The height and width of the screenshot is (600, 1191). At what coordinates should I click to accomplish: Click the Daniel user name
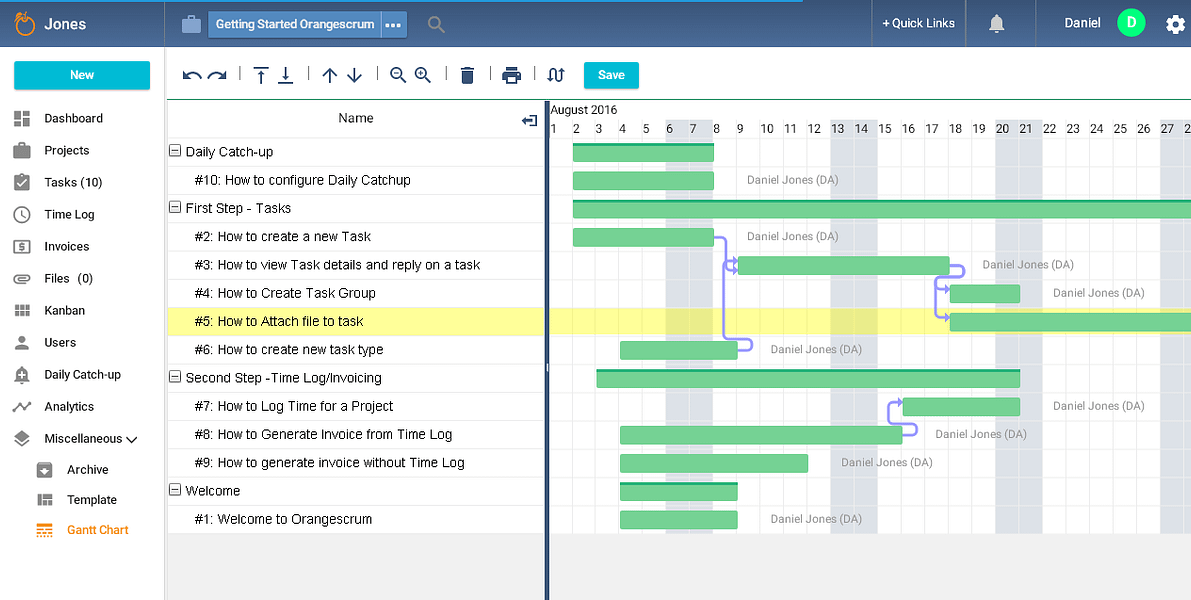click(x=1082, y=24)
